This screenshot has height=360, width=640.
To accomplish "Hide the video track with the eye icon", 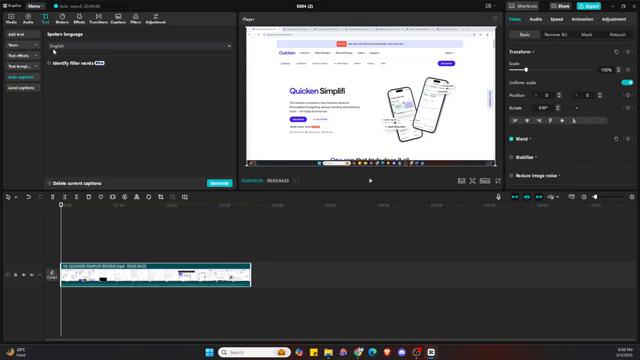I will pyautogui.click(x=24, y=275).
